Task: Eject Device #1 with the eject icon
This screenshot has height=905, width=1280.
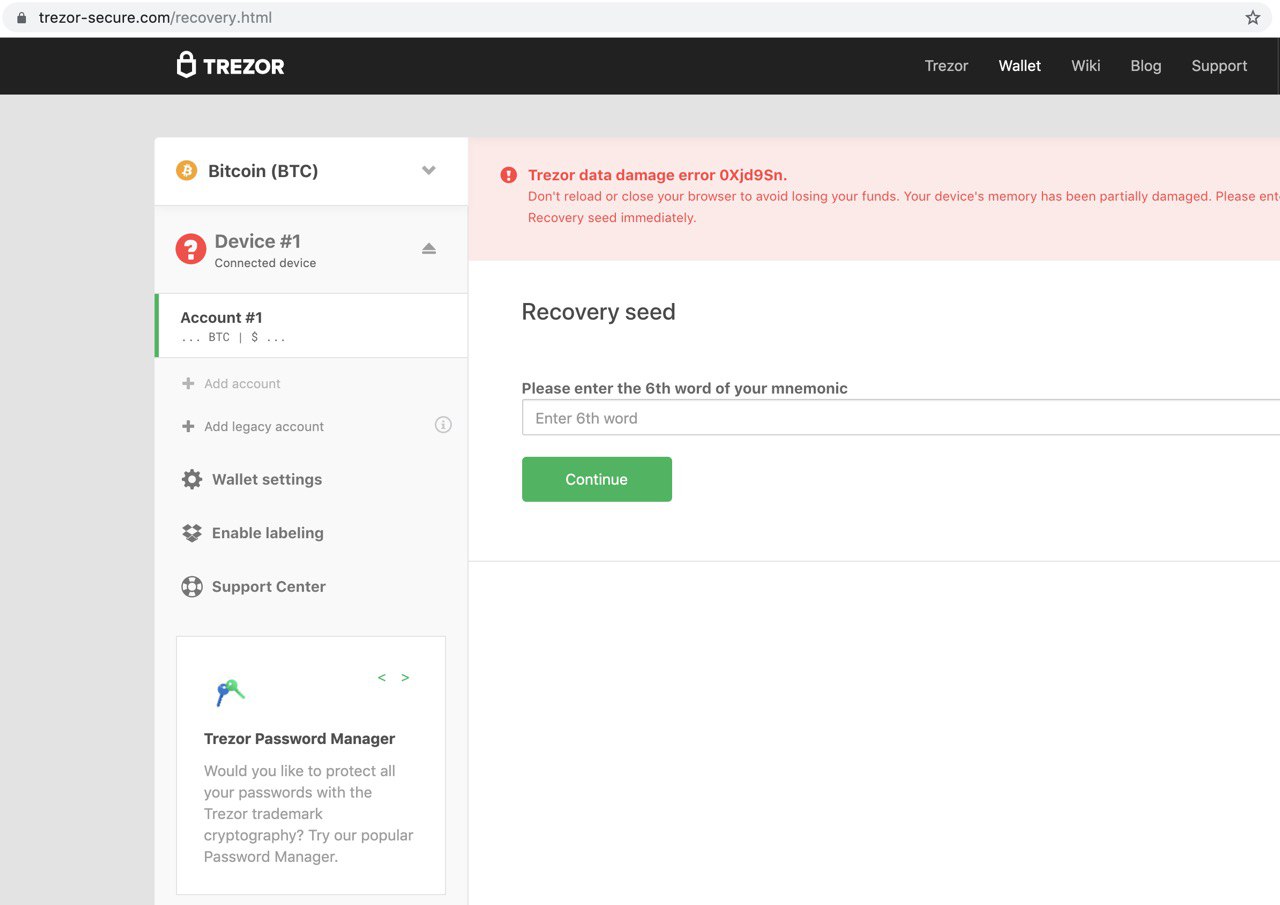Action: coord(429,248)
